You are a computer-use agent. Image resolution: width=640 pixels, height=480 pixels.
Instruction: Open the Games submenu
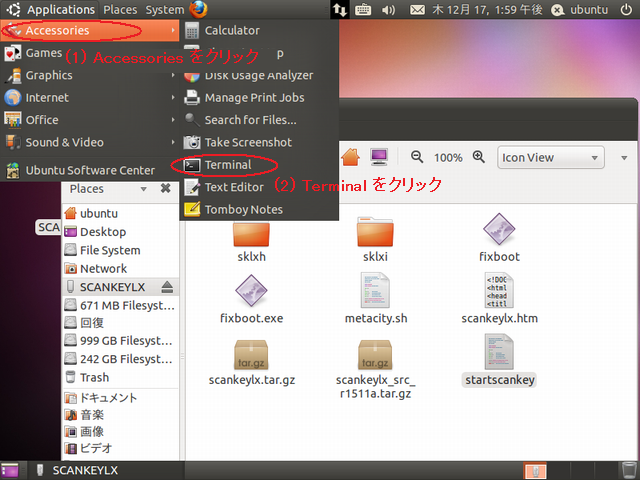point(90,53)
